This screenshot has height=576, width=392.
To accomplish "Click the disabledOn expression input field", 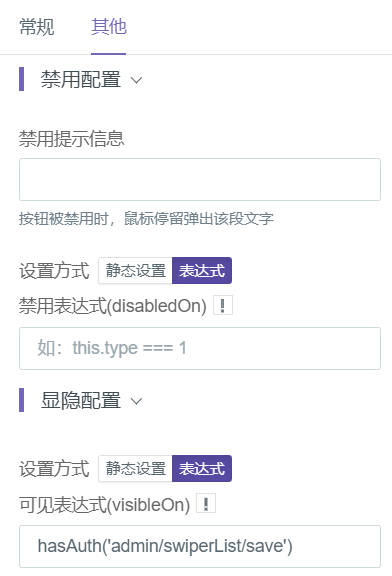I will click(x=200, y=348).
